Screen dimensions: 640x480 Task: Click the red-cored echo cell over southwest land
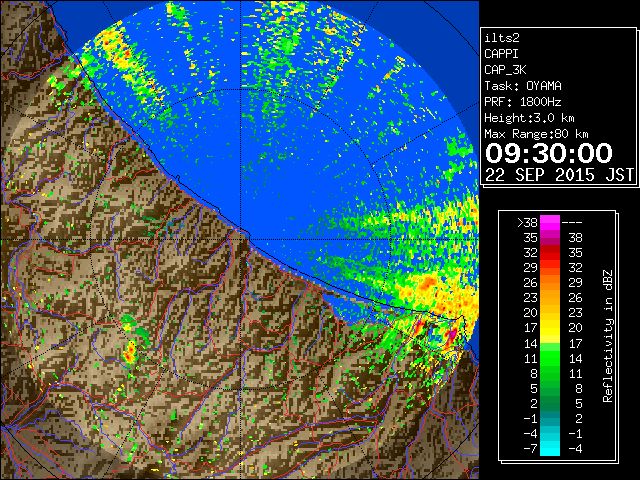pos(130,352)
